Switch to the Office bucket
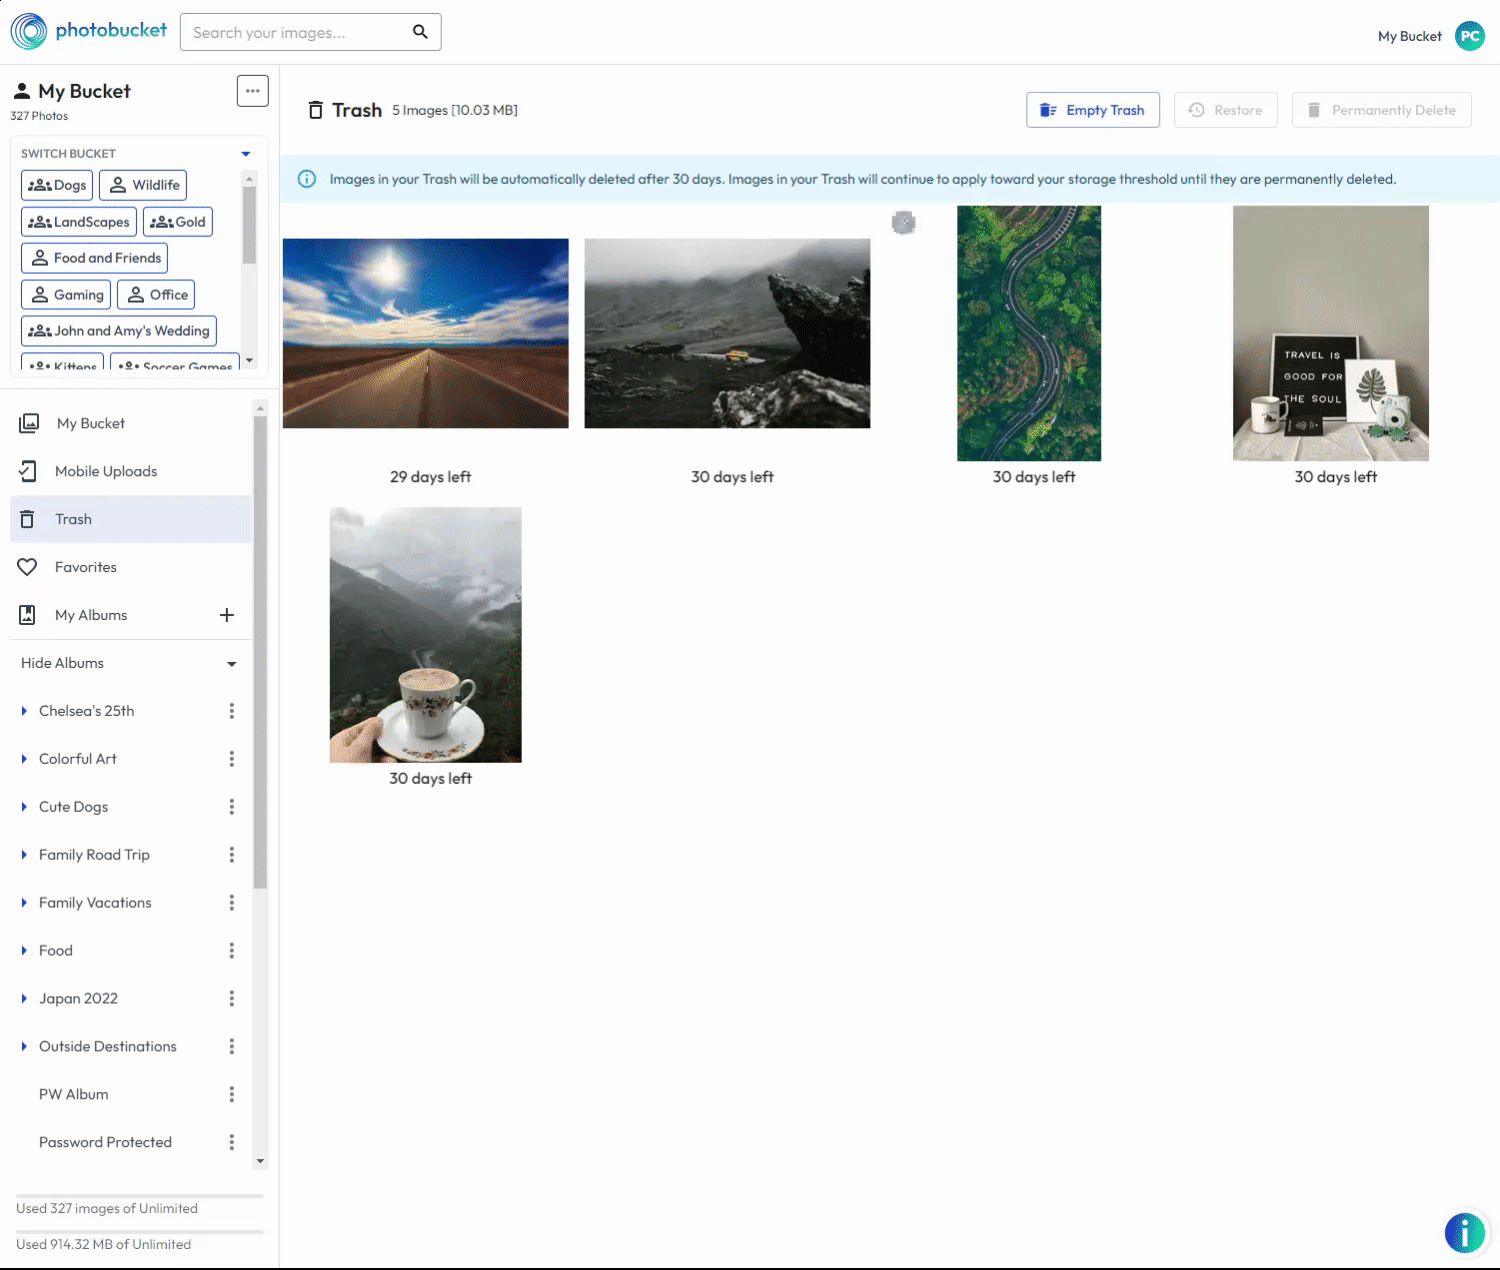Viewport: 1500px width, 1270px height. (156, 295)
